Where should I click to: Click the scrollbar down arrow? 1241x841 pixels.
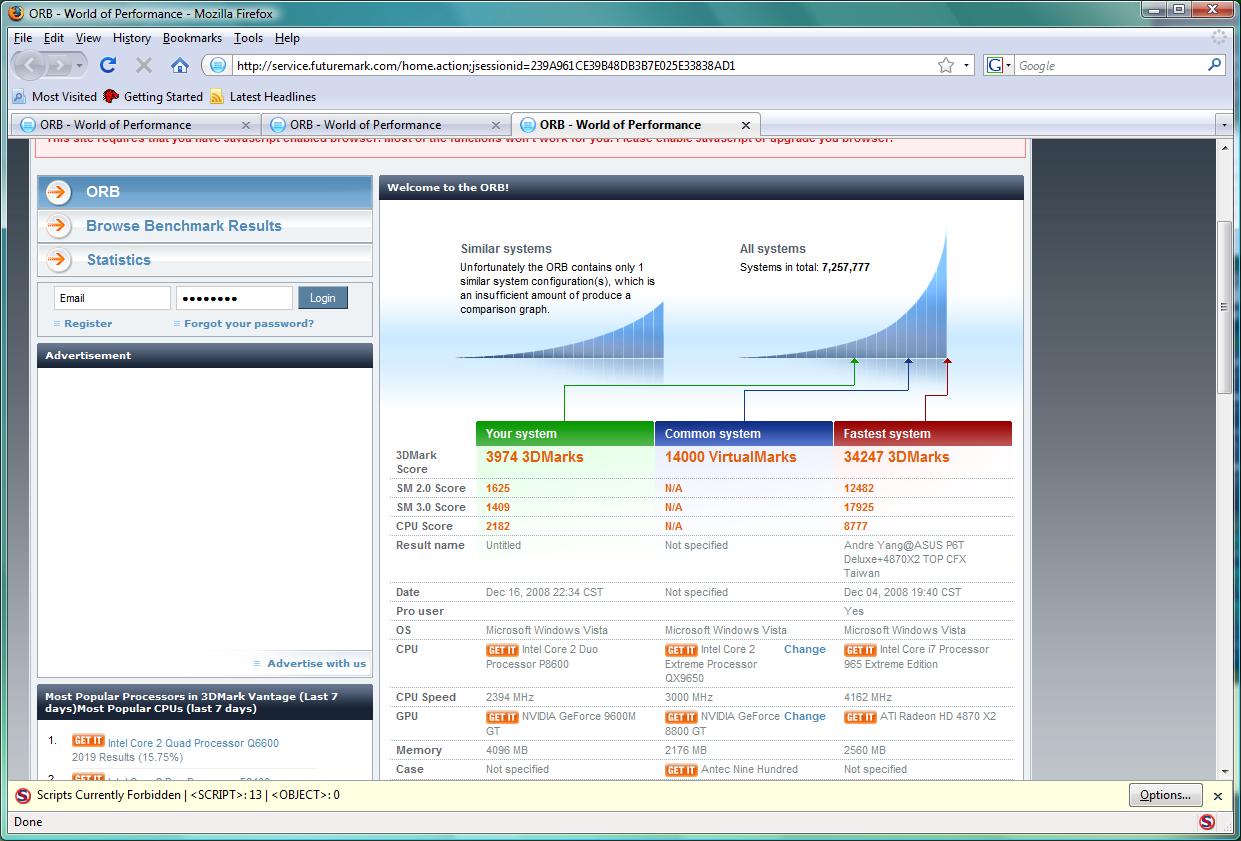point(1224,772)
